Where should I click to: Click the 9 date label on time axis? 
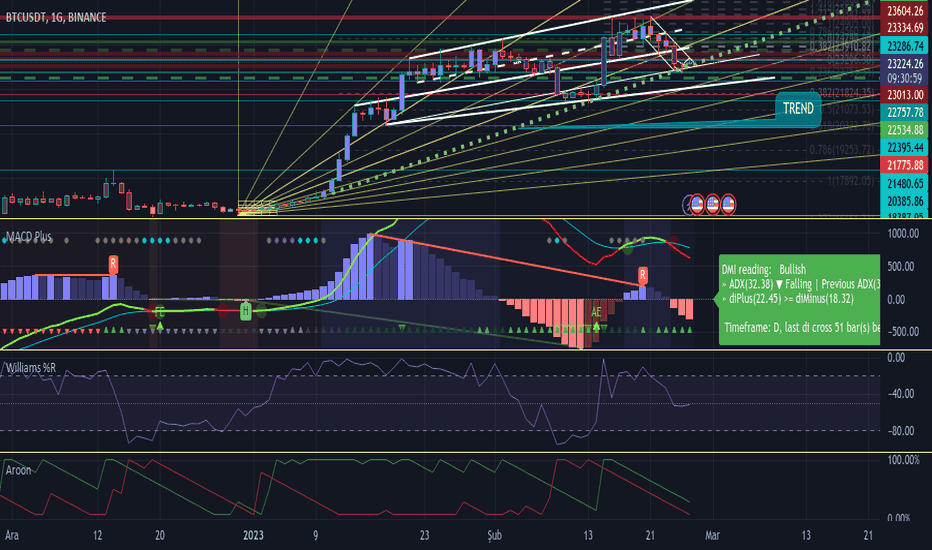(315, 535)
